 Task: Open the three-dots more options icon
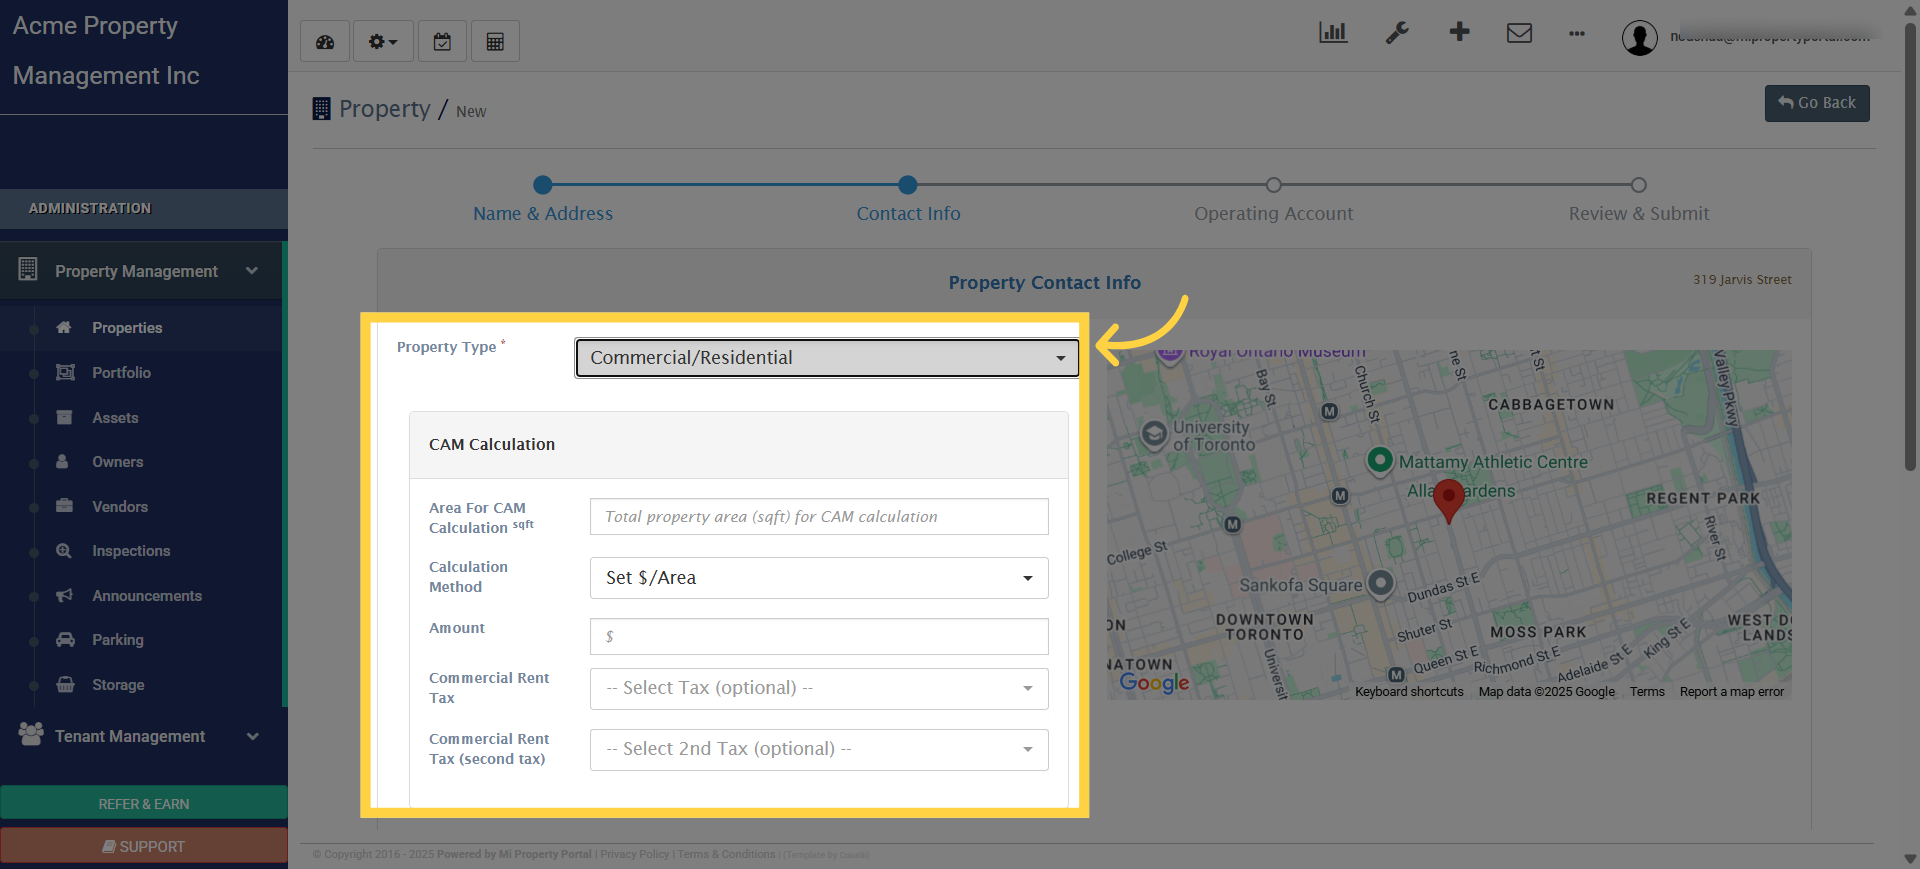(1577, 33)
